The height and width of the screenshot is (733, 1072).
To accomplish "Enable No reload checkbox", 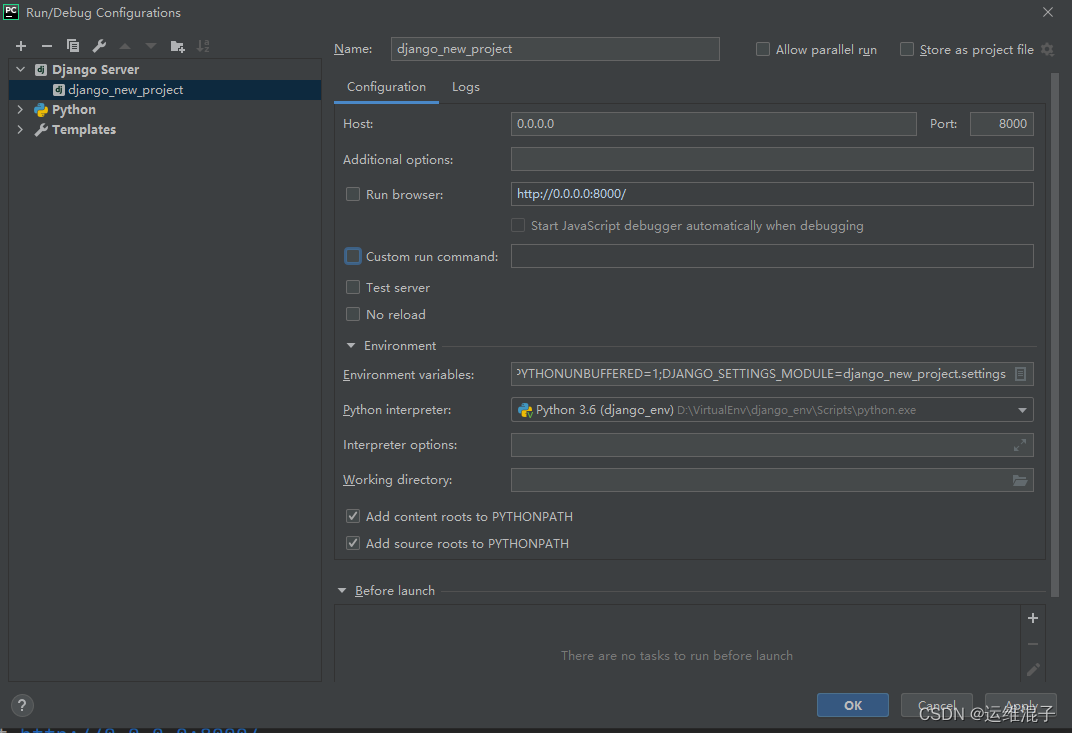I will point(353,314).
